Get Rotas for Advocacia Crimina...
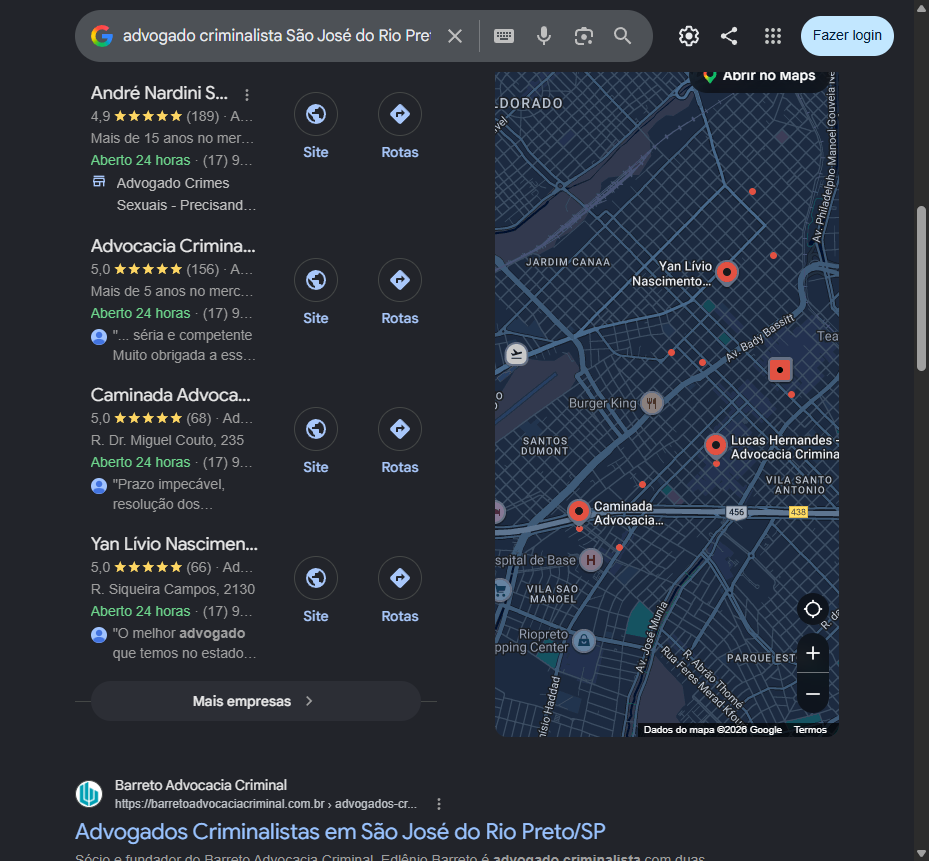 point(400,292)
